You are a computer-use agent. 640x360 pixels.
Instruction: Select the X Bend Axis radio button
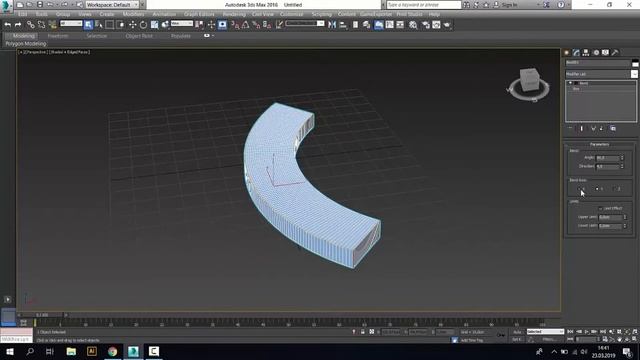tap(580, 189)
